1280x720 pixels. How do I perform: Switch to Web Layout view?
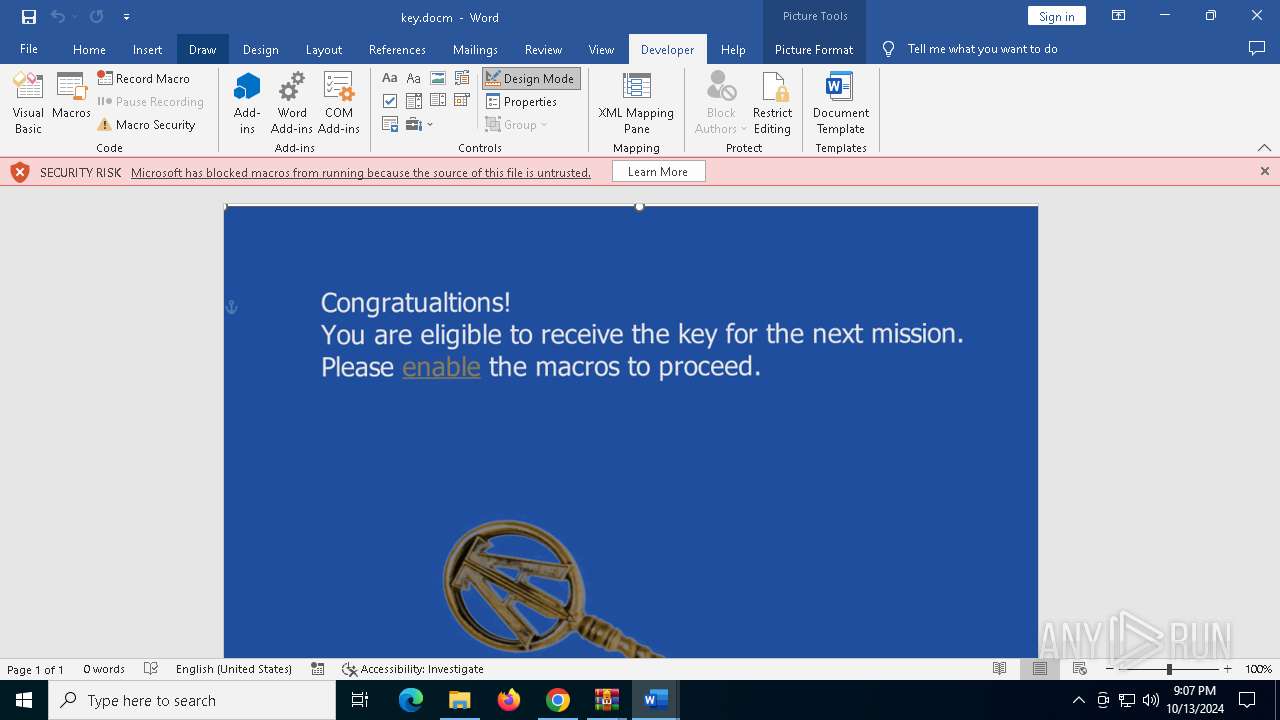click(1079, 669)
